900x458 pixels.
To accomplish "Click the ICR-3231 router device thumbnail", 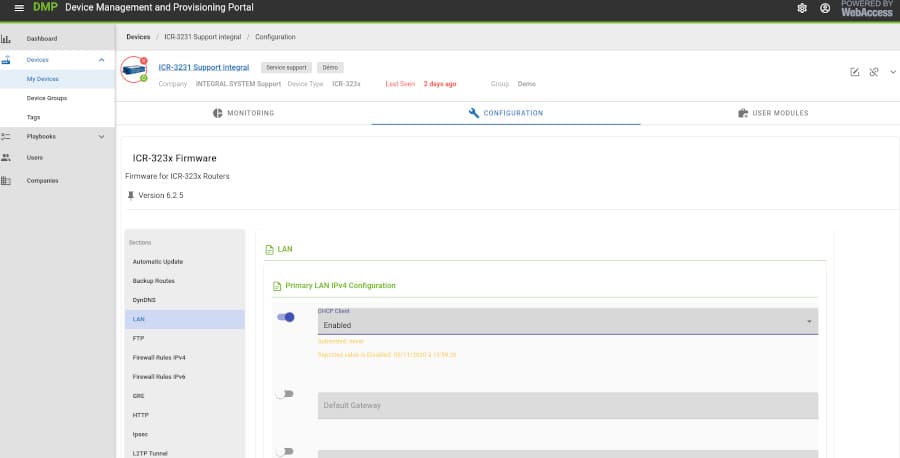I will pos(135,69).
